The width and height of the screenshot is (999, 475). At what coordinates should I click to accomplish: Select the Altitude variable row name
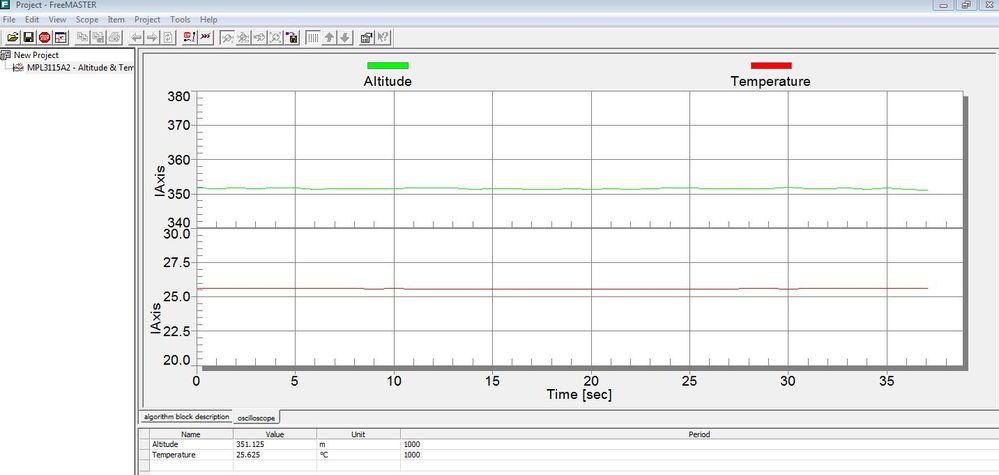click(165, 444)
